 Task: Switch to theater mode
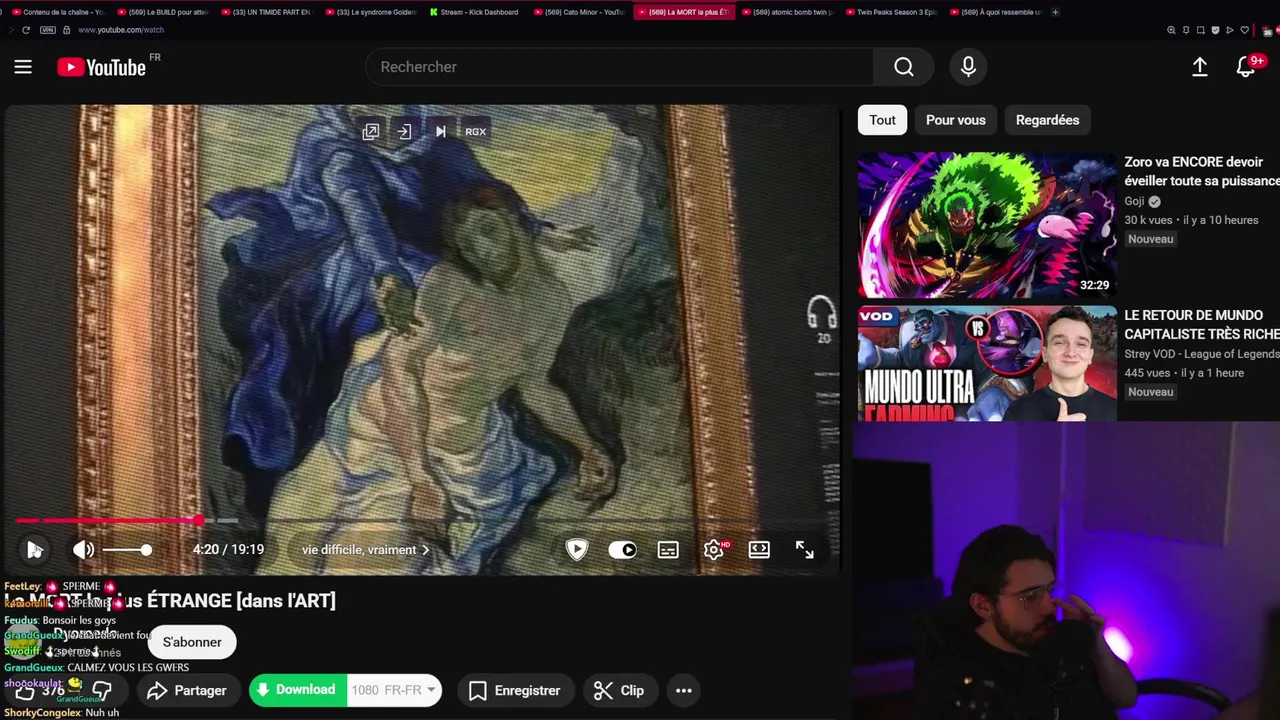pyautogui.click(x=759, y=549)
